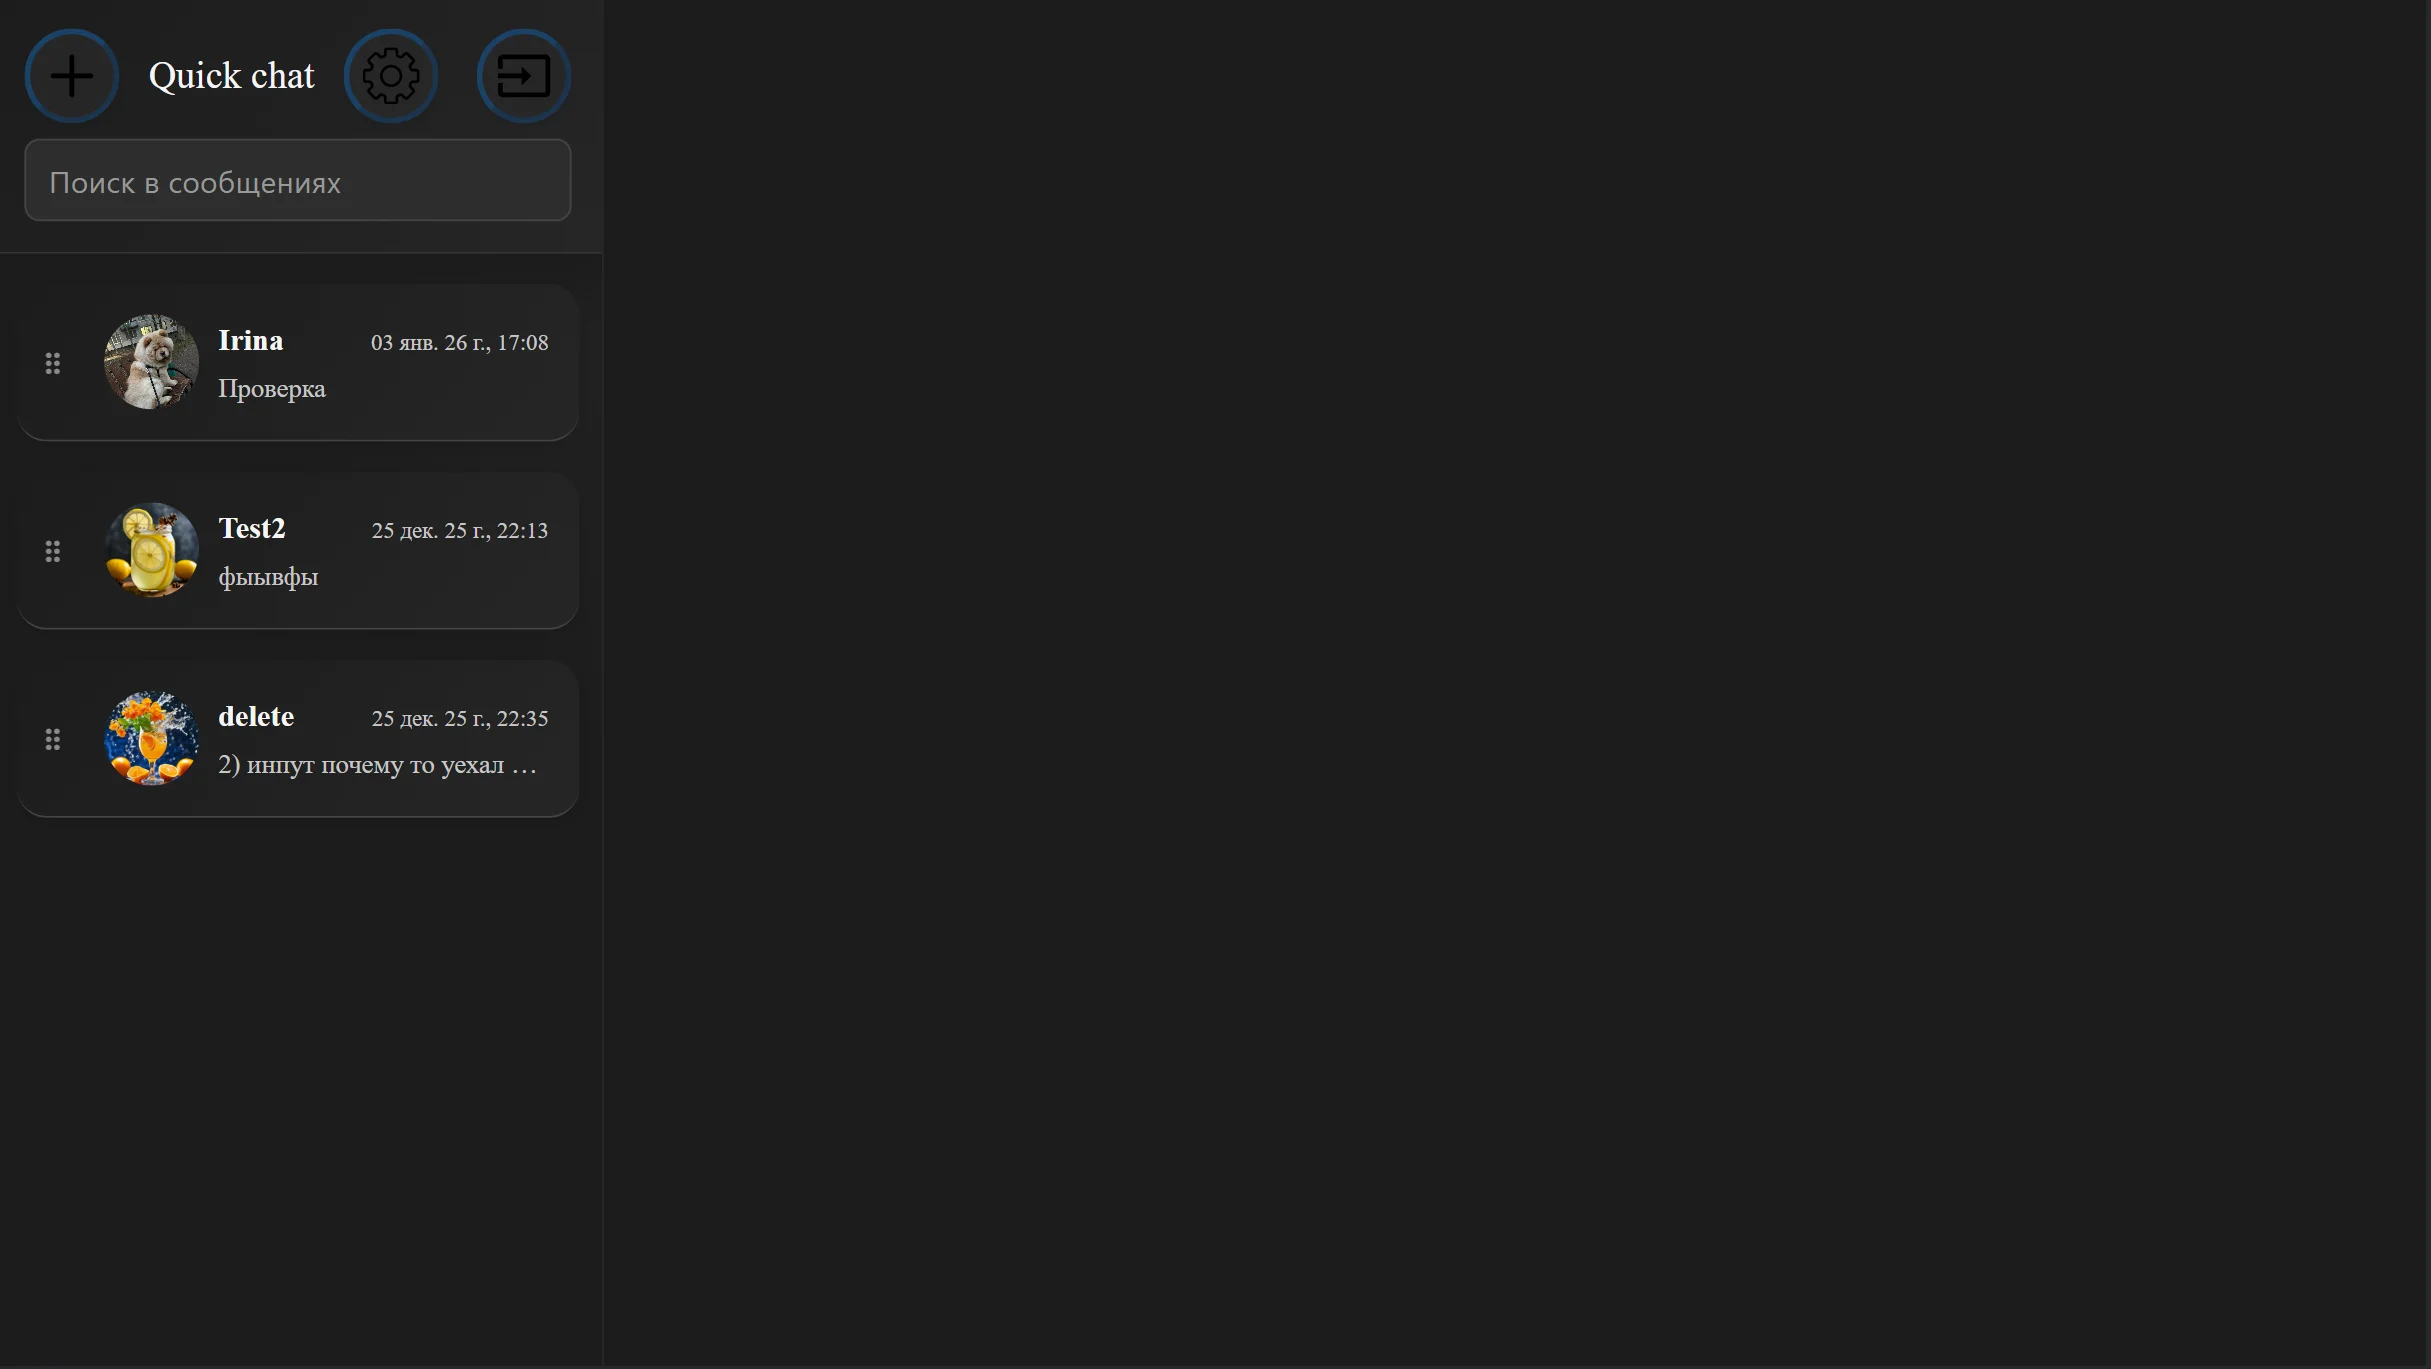Click the preview starting with '2) инпут почему'
Viewport: 2431px width, 1369px height.
[x=378, y=765]
